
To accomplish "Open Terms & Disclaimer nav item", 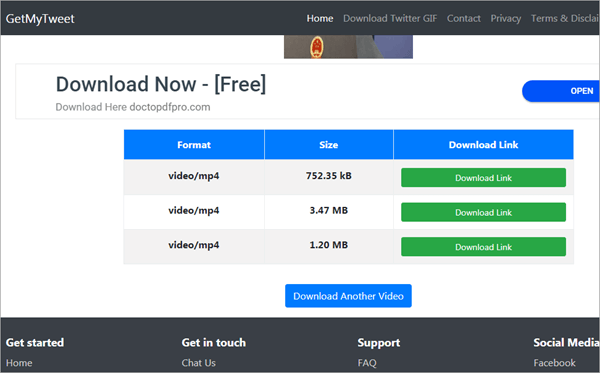I will pos(565,18).
